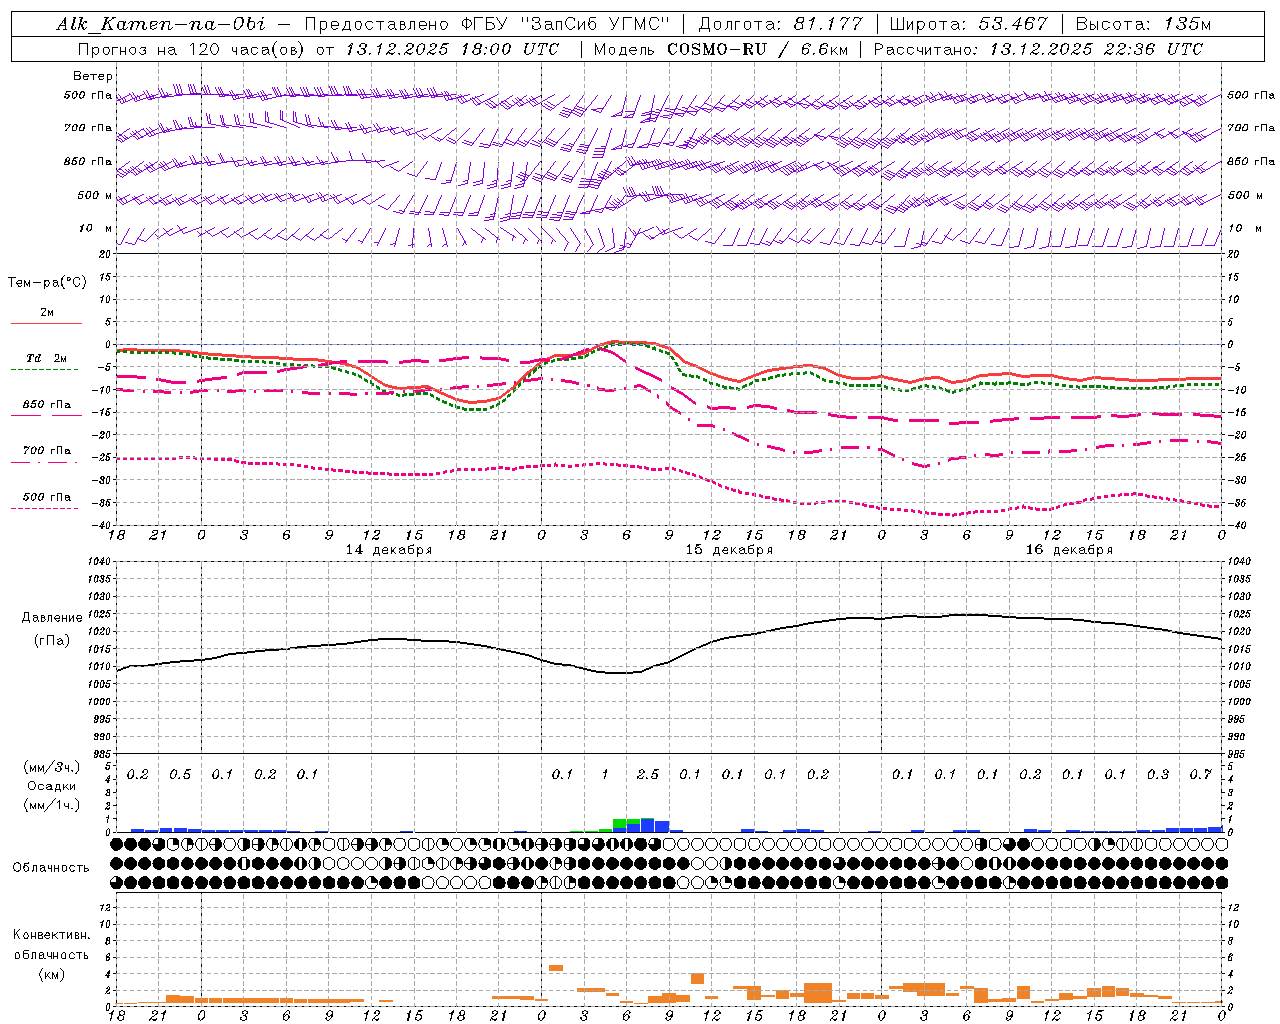The height and width of the screenshot is (1024, 1280).
Task: Click the station name Alk_Kamen-na-Obi in header
Action: [161, 24]
